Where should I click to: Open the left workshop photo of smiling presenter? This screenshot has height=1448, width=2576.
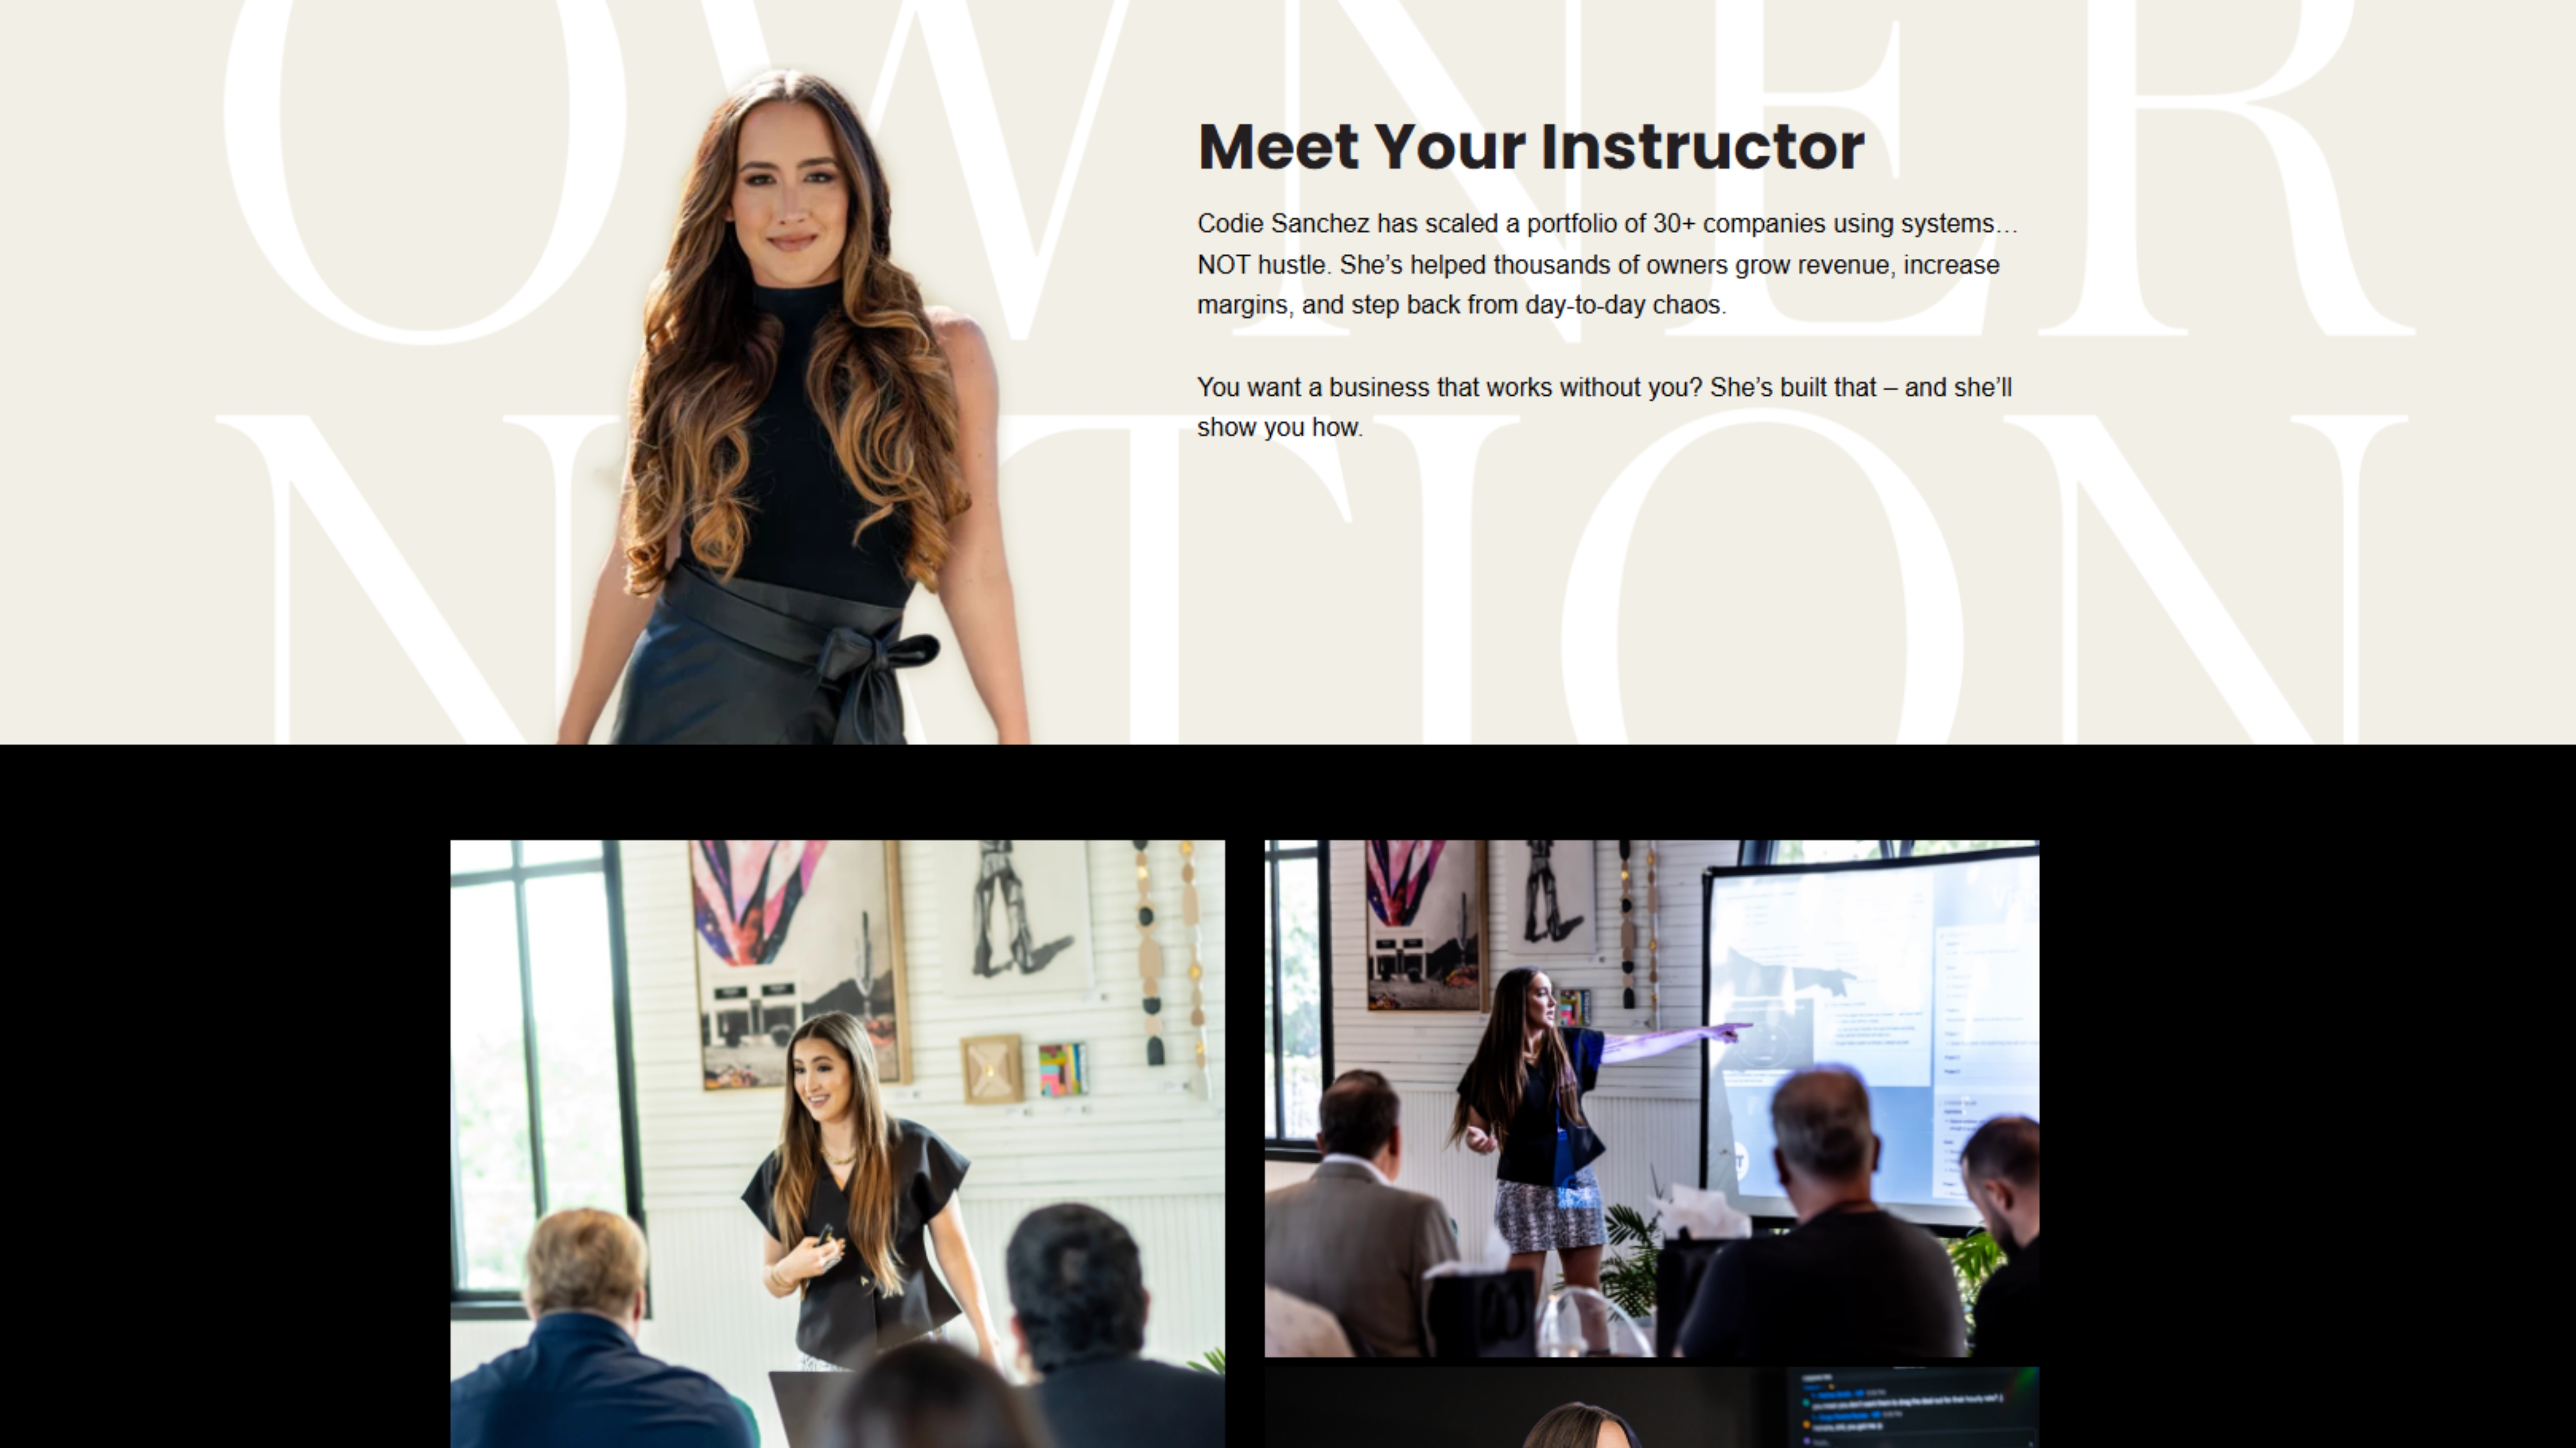coord(837,1144)
